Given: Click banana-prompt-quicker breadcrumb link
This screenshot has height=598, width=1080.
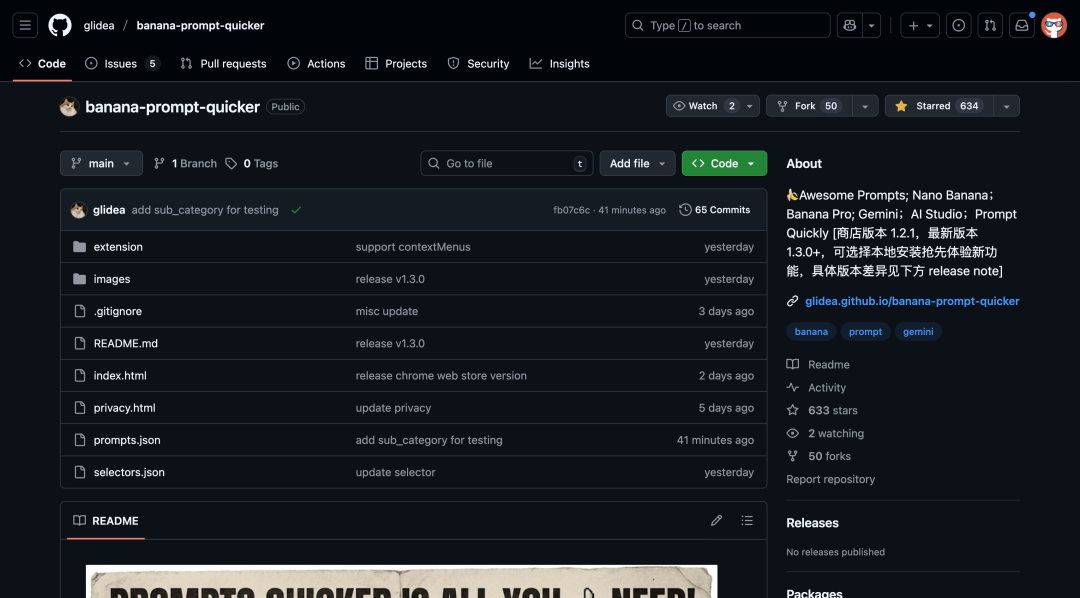Looking at the screenshot, I should point(200,25).
